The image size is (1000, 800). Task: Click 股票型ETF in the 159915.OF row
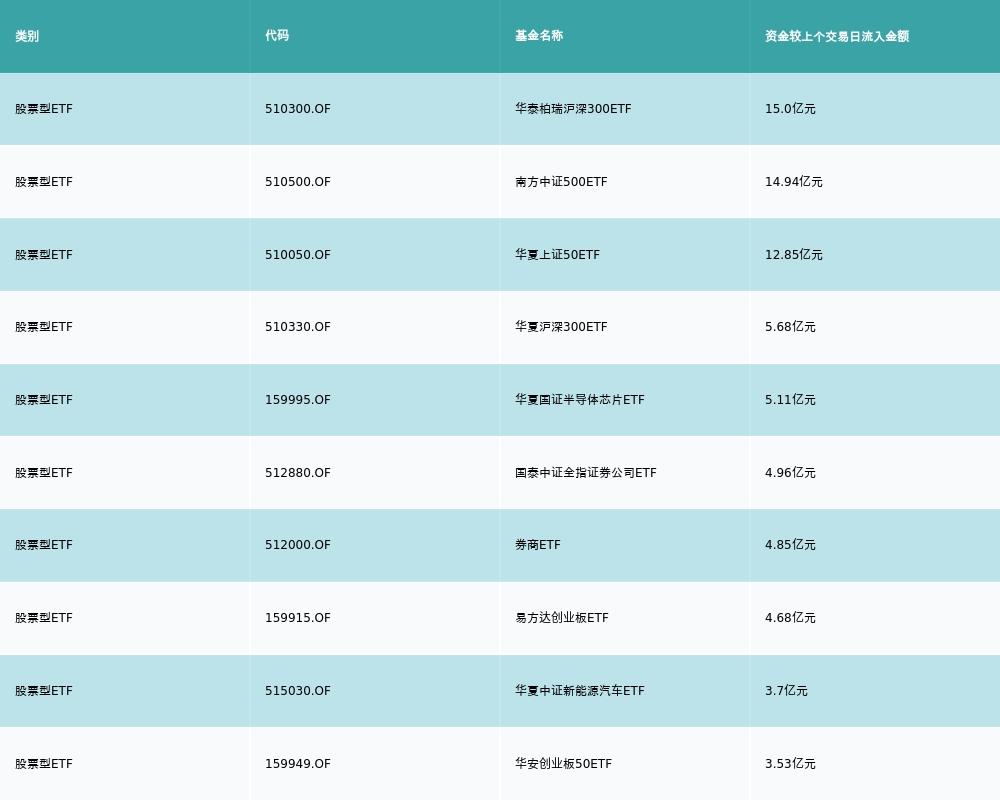point(44,618)
